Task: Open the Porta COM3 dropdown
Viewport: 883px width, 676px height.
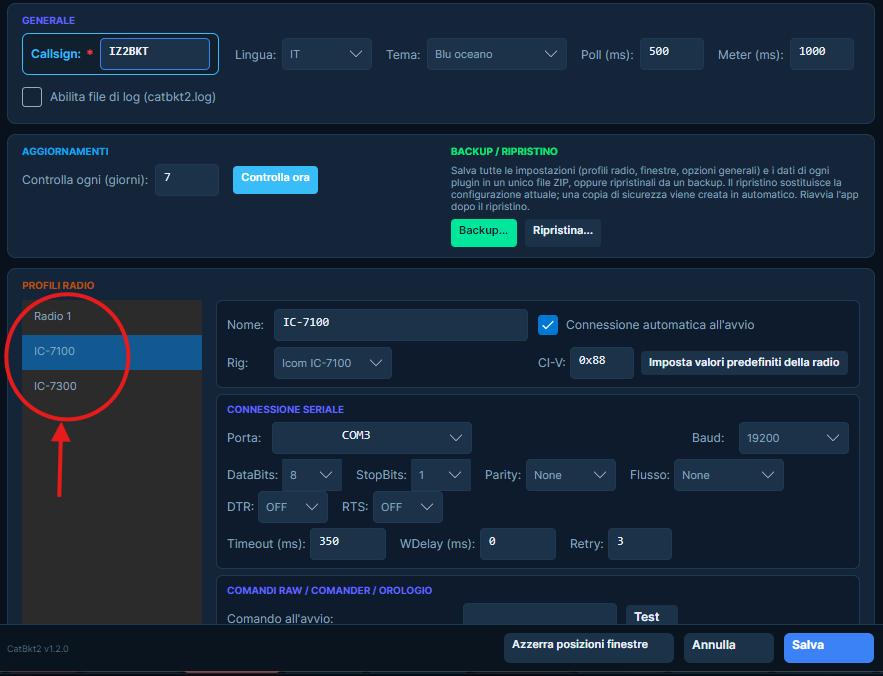Action: [372, 438]
